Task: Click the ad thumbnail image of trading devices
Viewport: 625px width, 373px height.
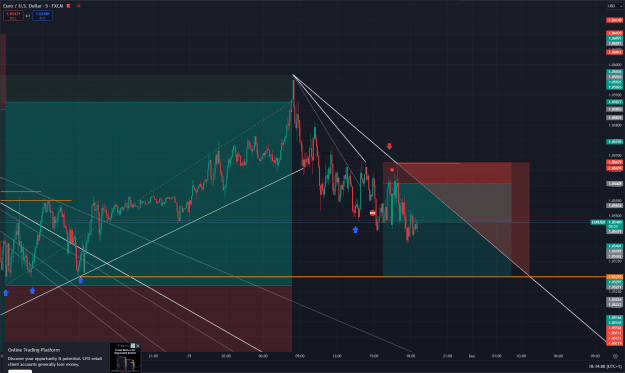Action: [x=125, y=358]
